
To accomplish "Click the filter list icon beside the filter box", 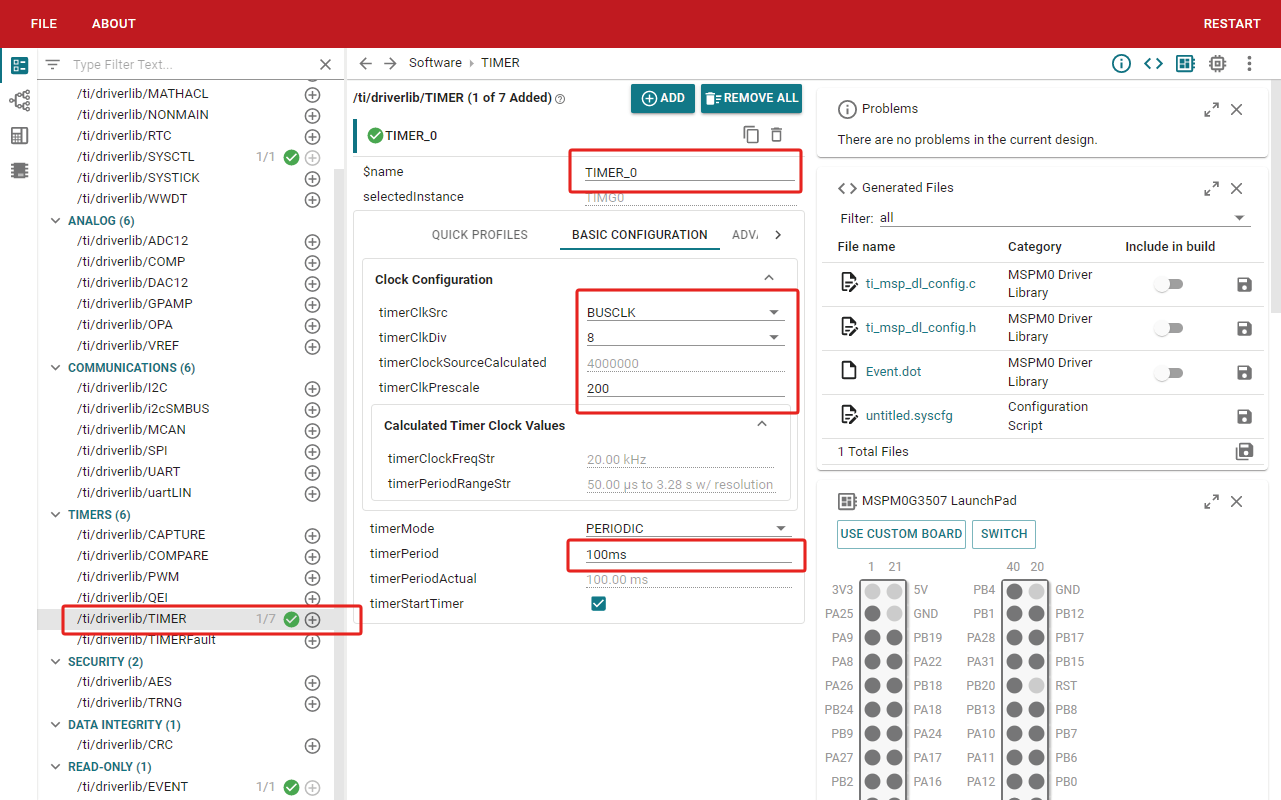I will coord(53,64).
